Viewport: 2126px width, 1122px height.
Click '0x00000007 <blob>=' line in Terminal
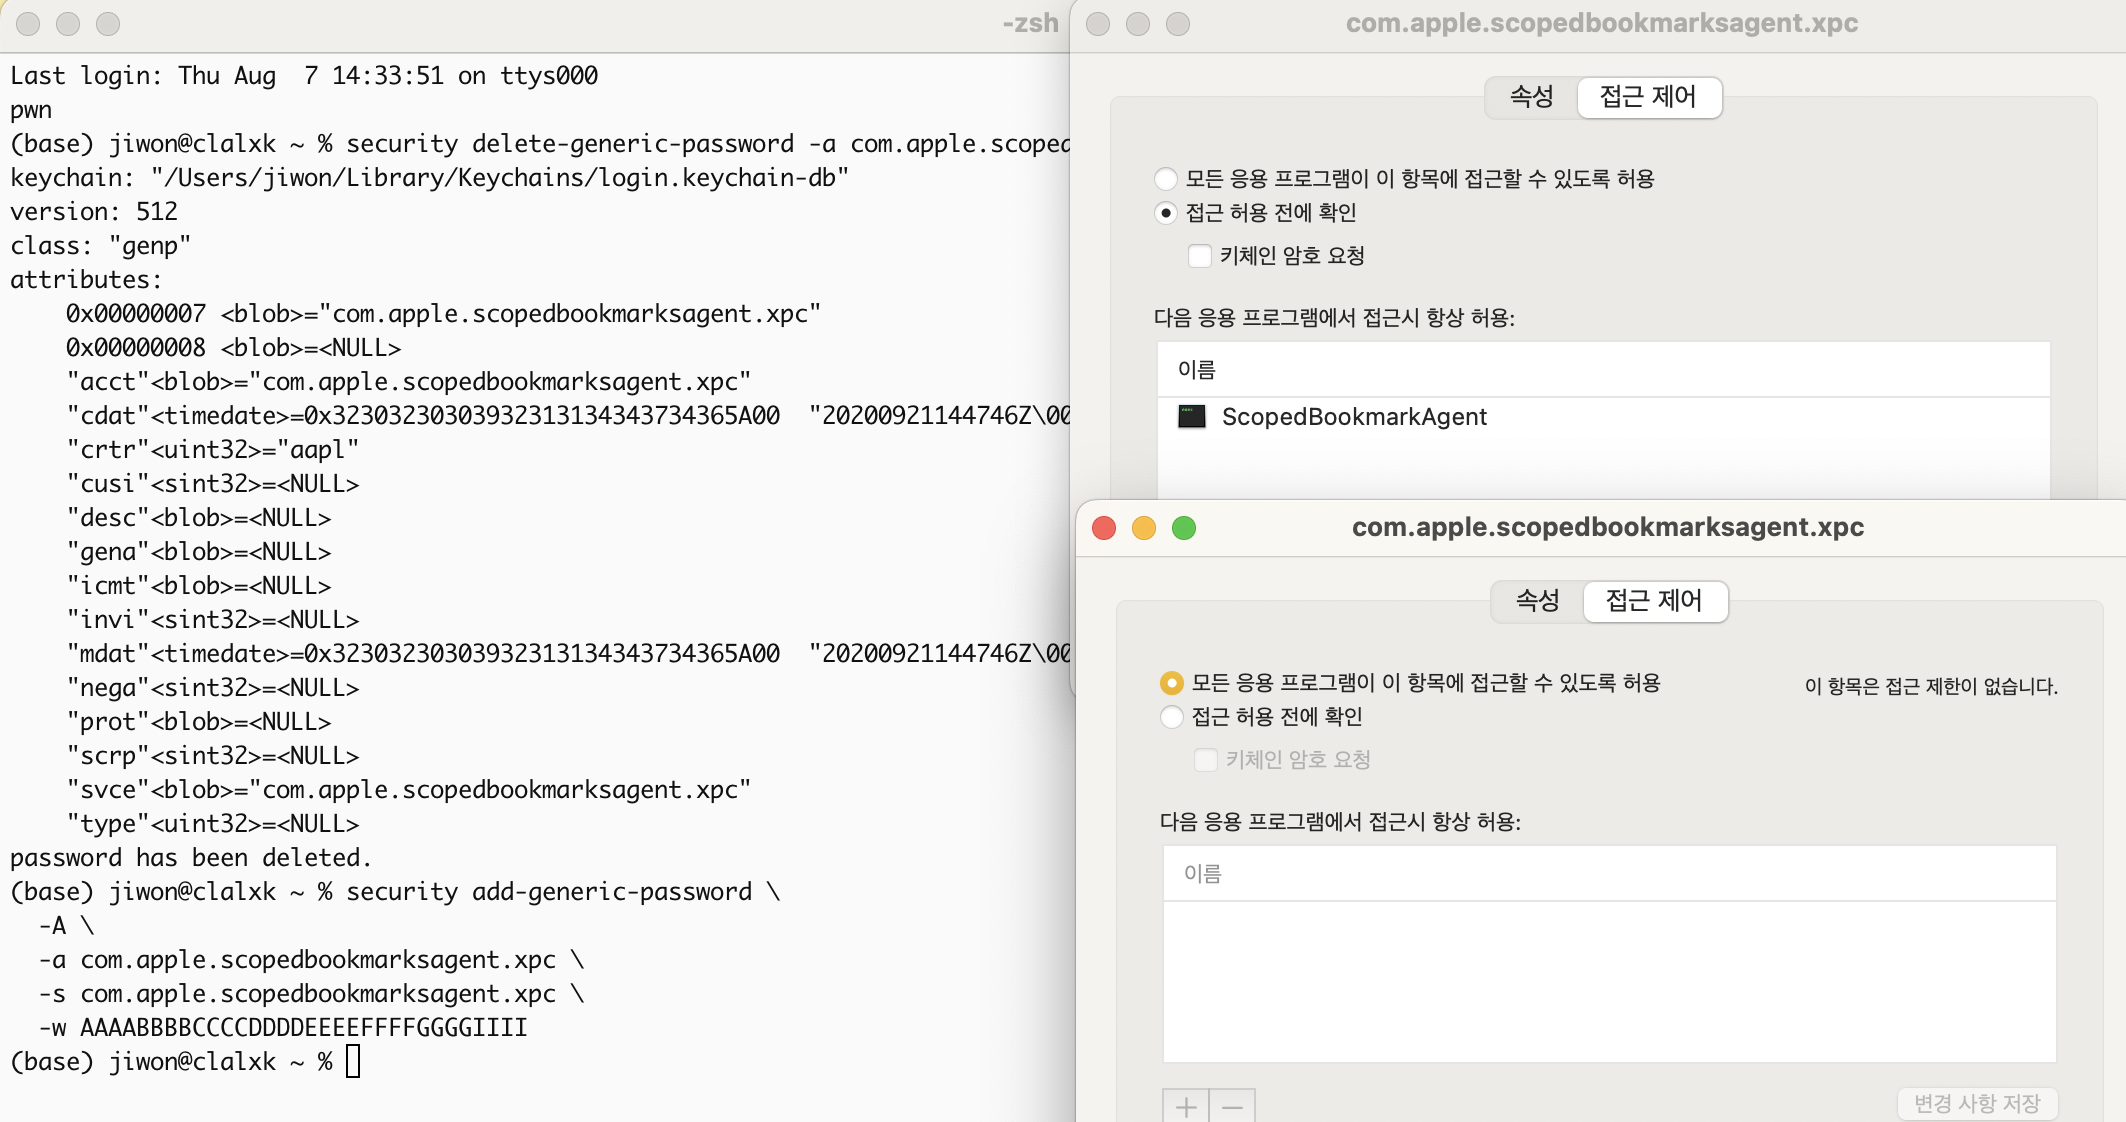(x=443, y=314)
